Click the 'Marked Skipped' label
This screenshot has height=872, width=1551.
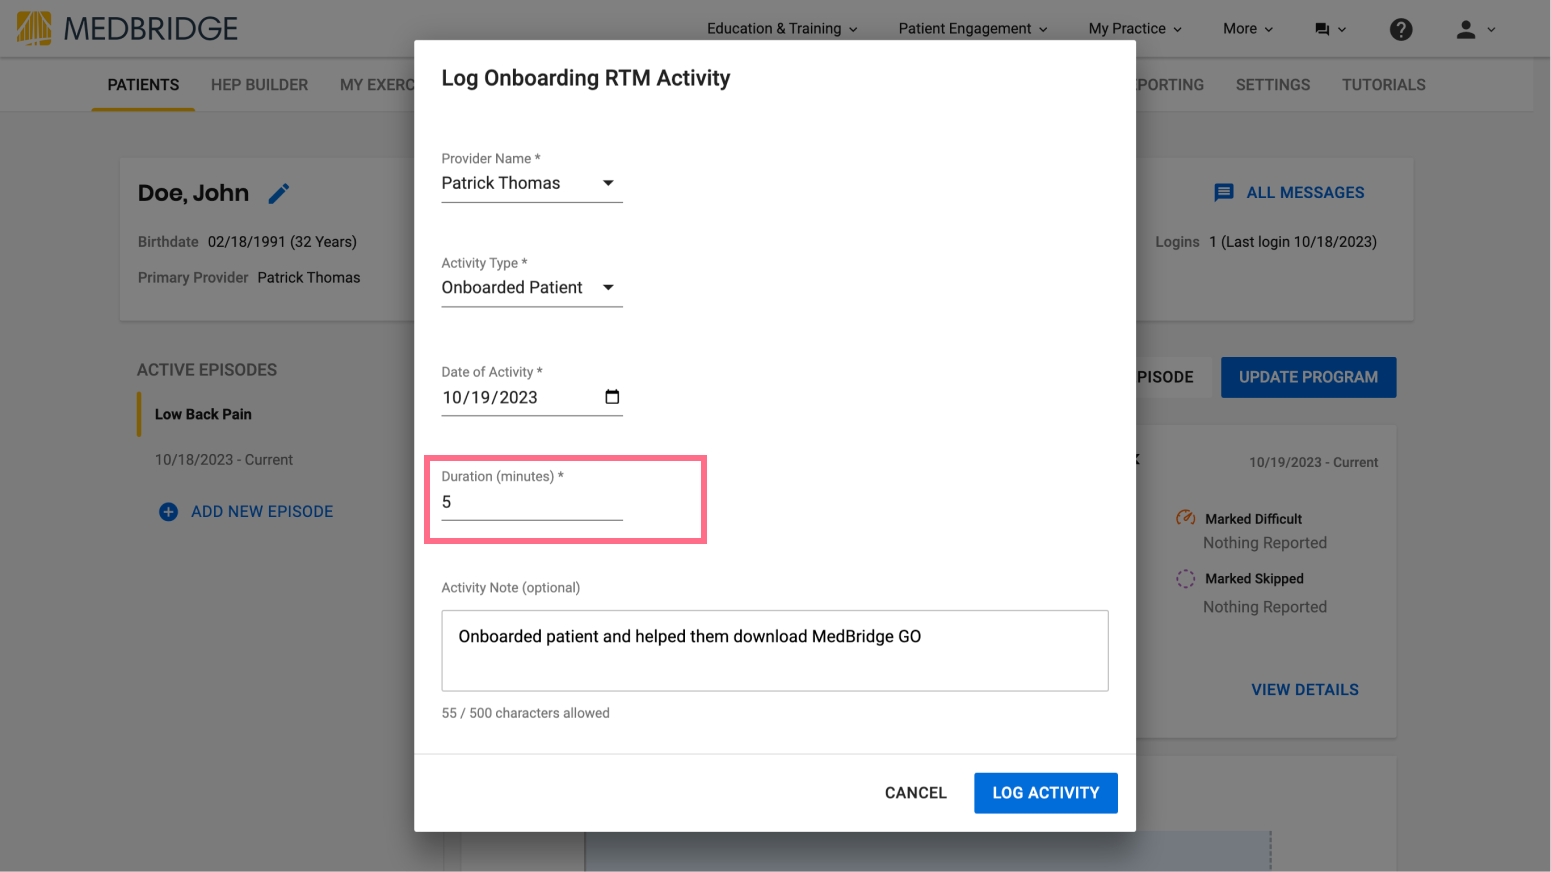[1254, 579]
